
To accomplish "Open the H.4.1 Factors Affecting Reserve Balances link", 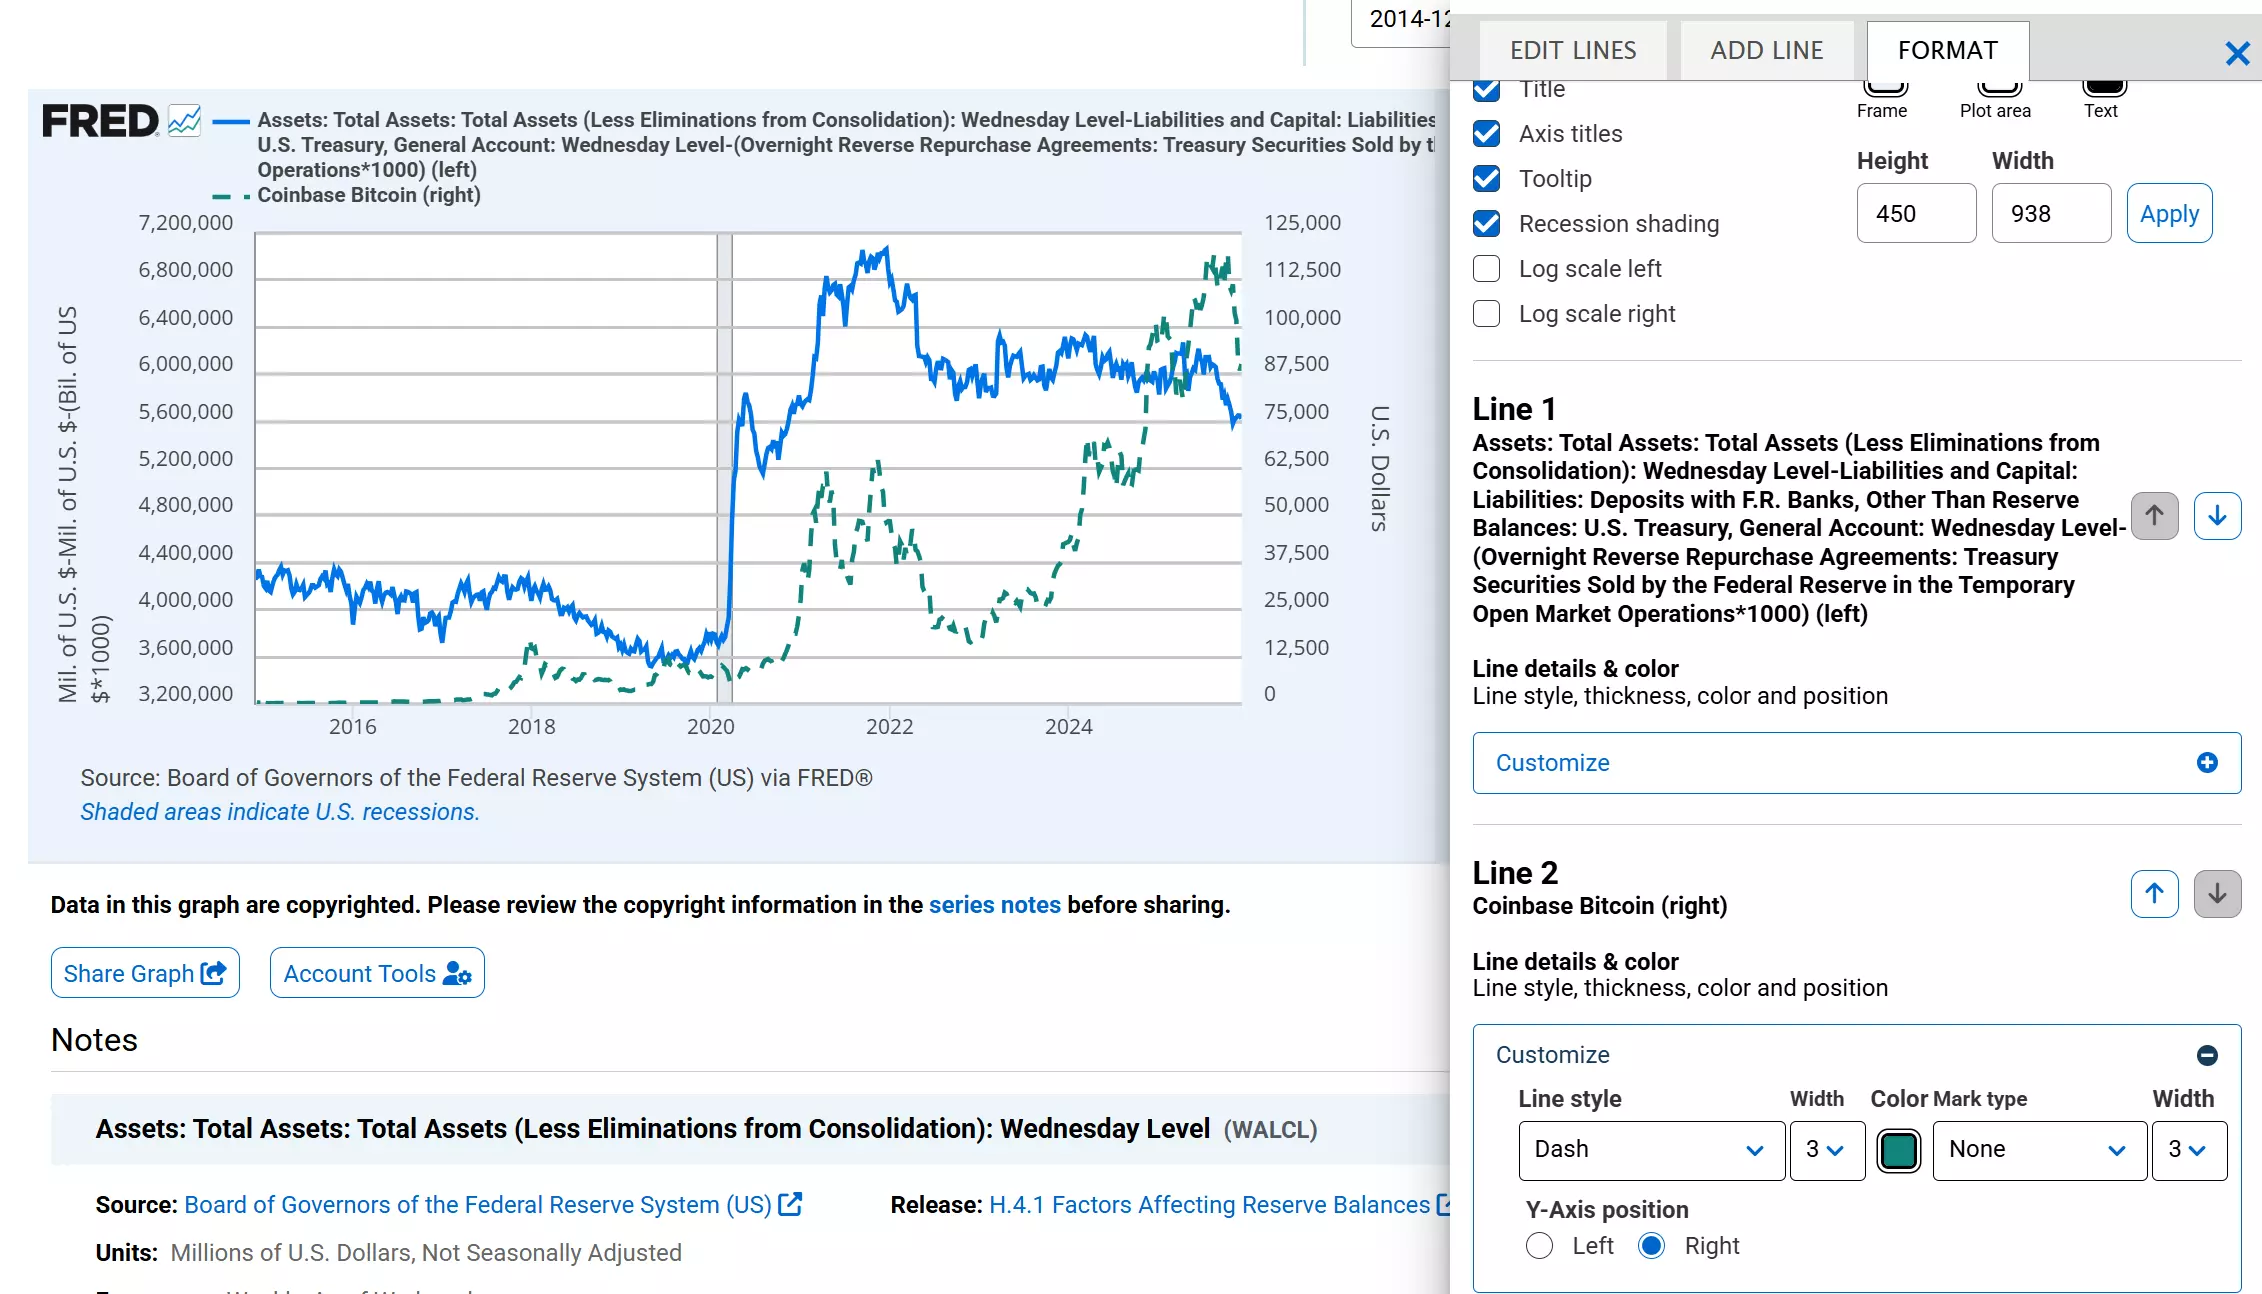I will (1210, 1205).
